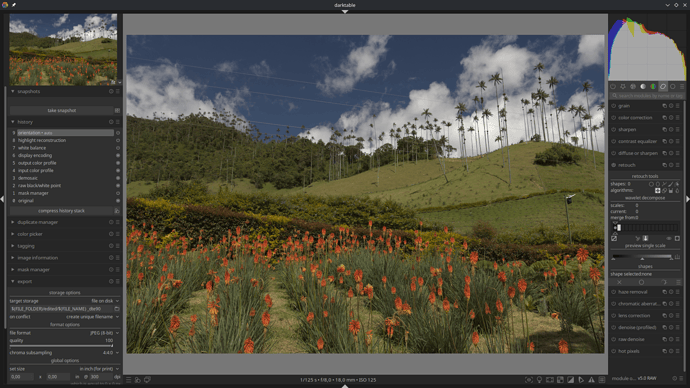690x388 pixels.
Task: Open quick presets menu in bottom bar
Action: point(128,380)
